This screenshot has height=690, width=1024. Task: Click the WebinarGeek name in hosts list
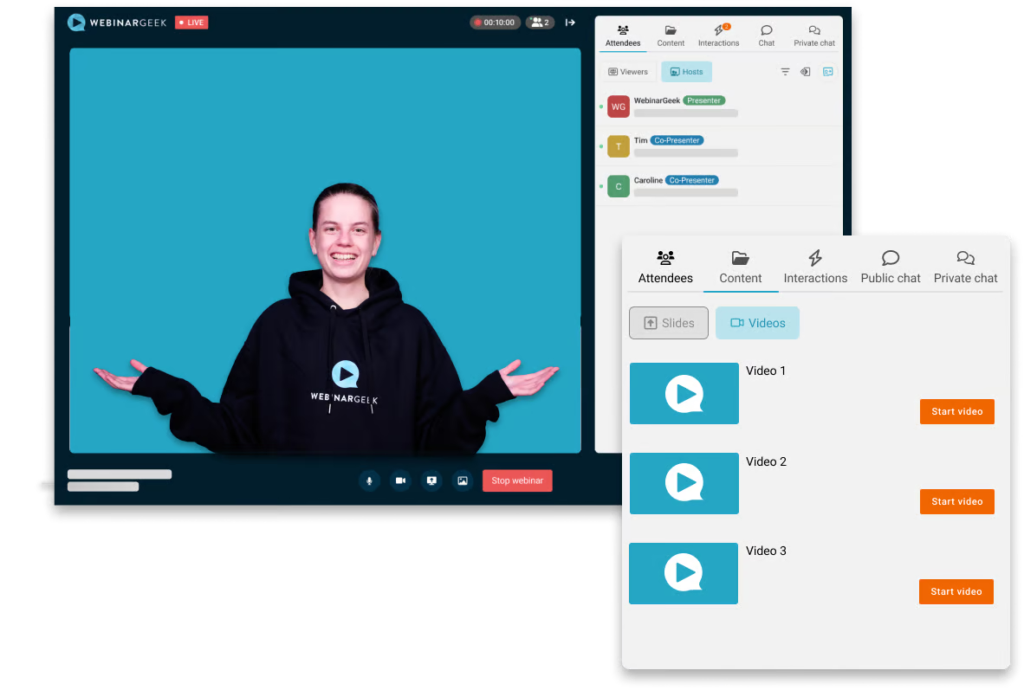coord(657,101)
